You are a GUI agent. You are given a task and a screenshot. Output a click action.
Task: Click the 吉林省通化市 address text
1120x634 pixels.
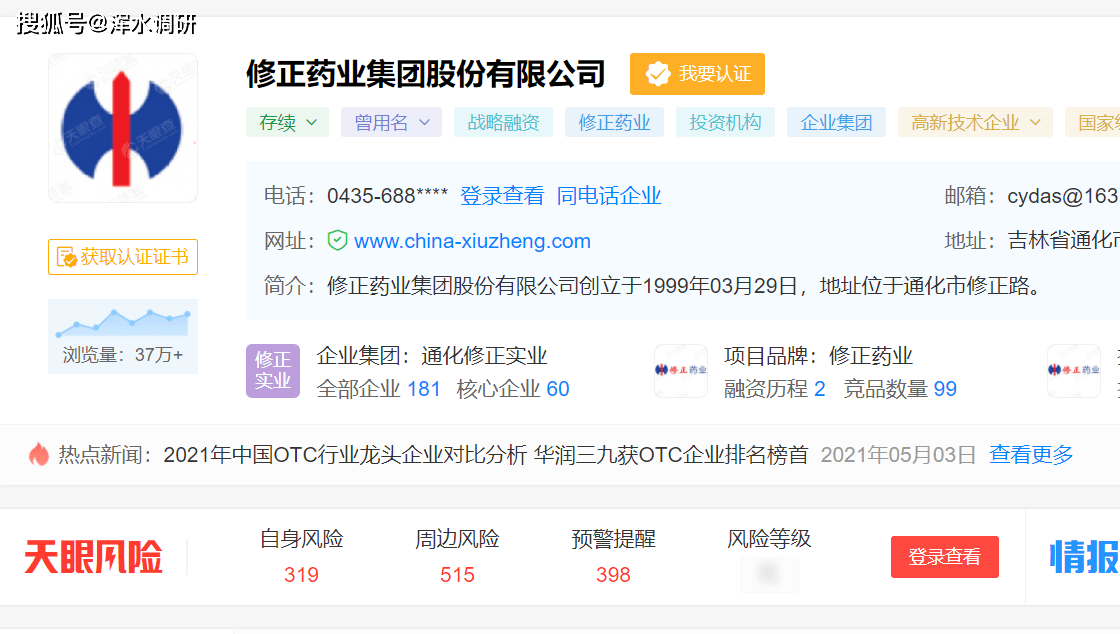[1064, 241]
